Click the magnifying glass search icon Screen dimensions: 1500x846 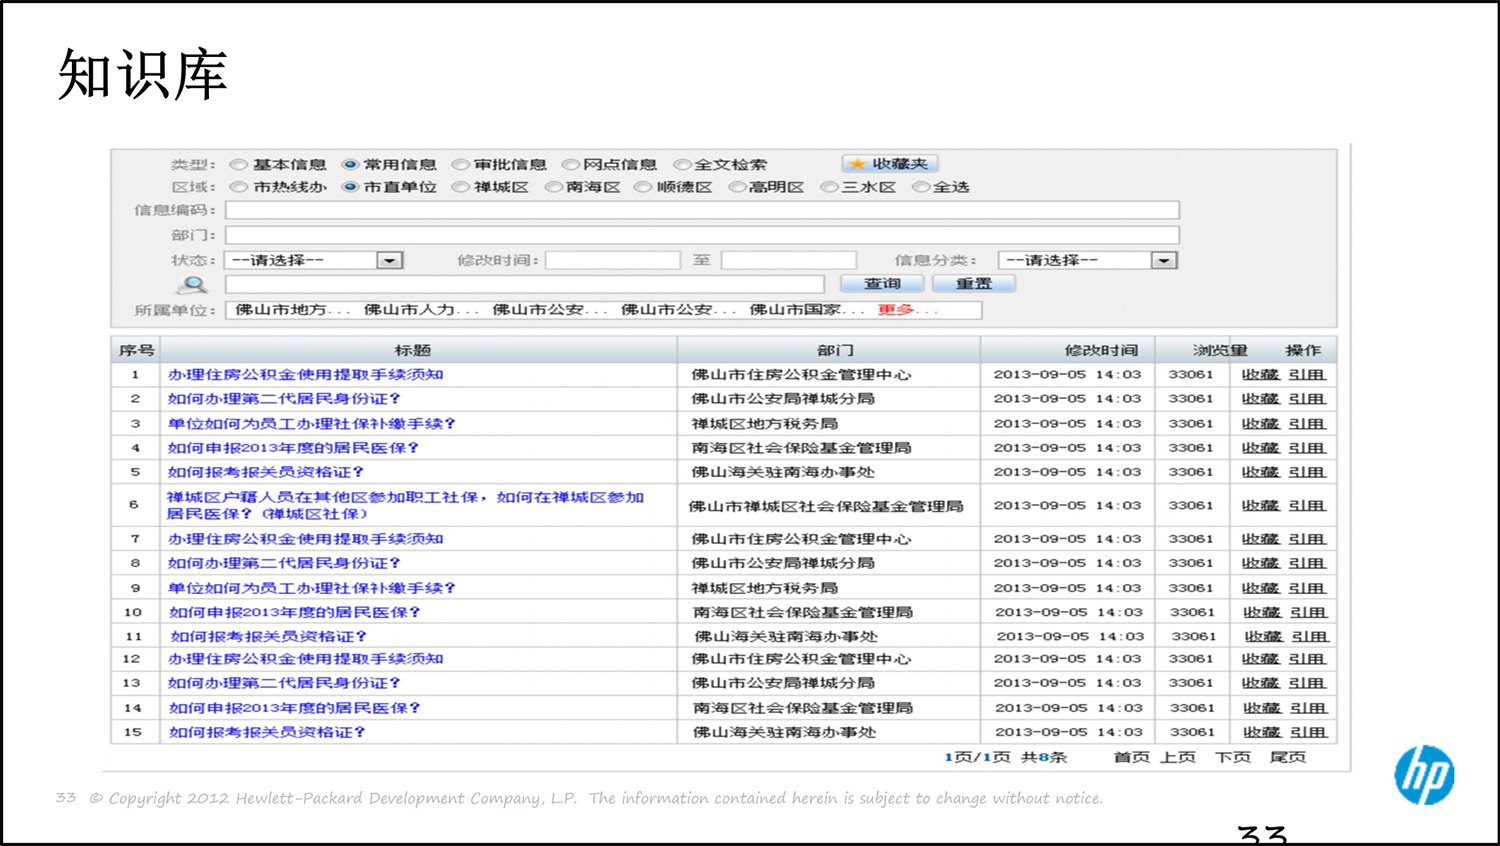[x=192, y=283]
